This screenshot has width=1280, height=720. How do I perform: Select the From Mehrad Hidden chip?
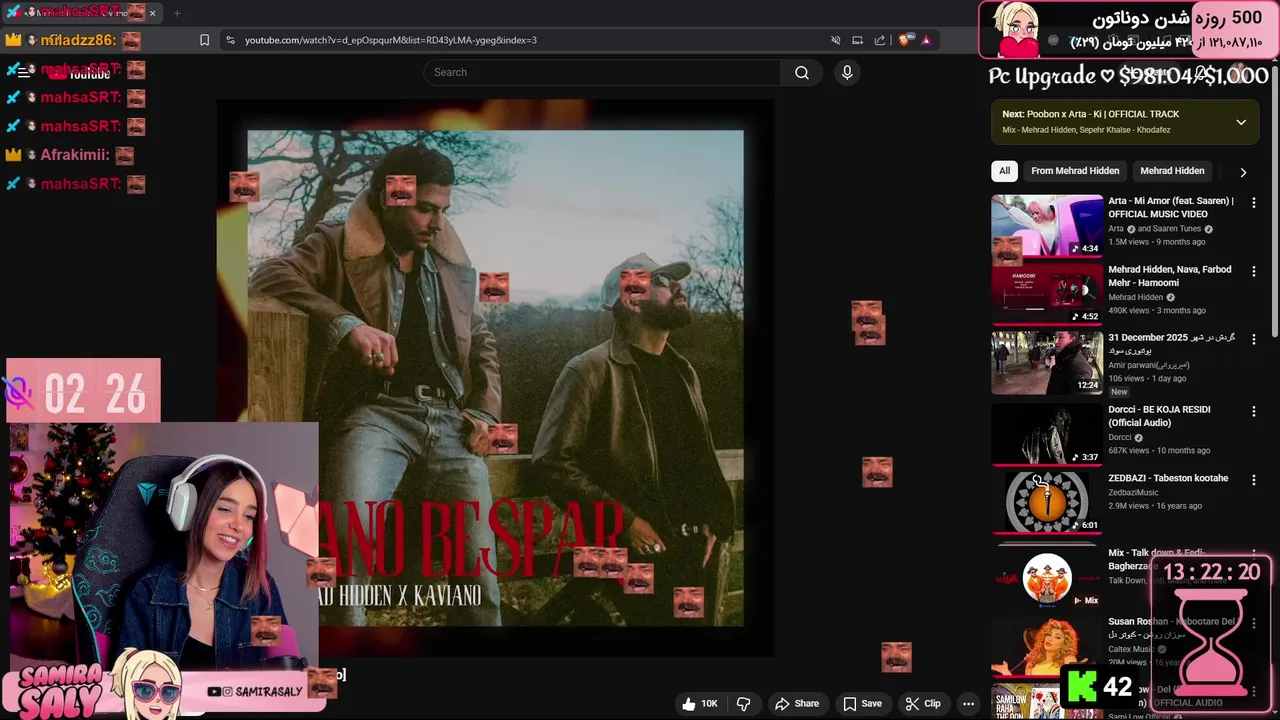(1075, 171)
